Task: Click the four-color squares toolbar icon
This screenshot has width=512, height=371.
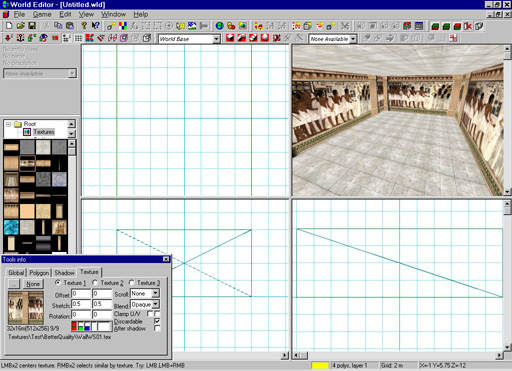Action: click(123, 26)
